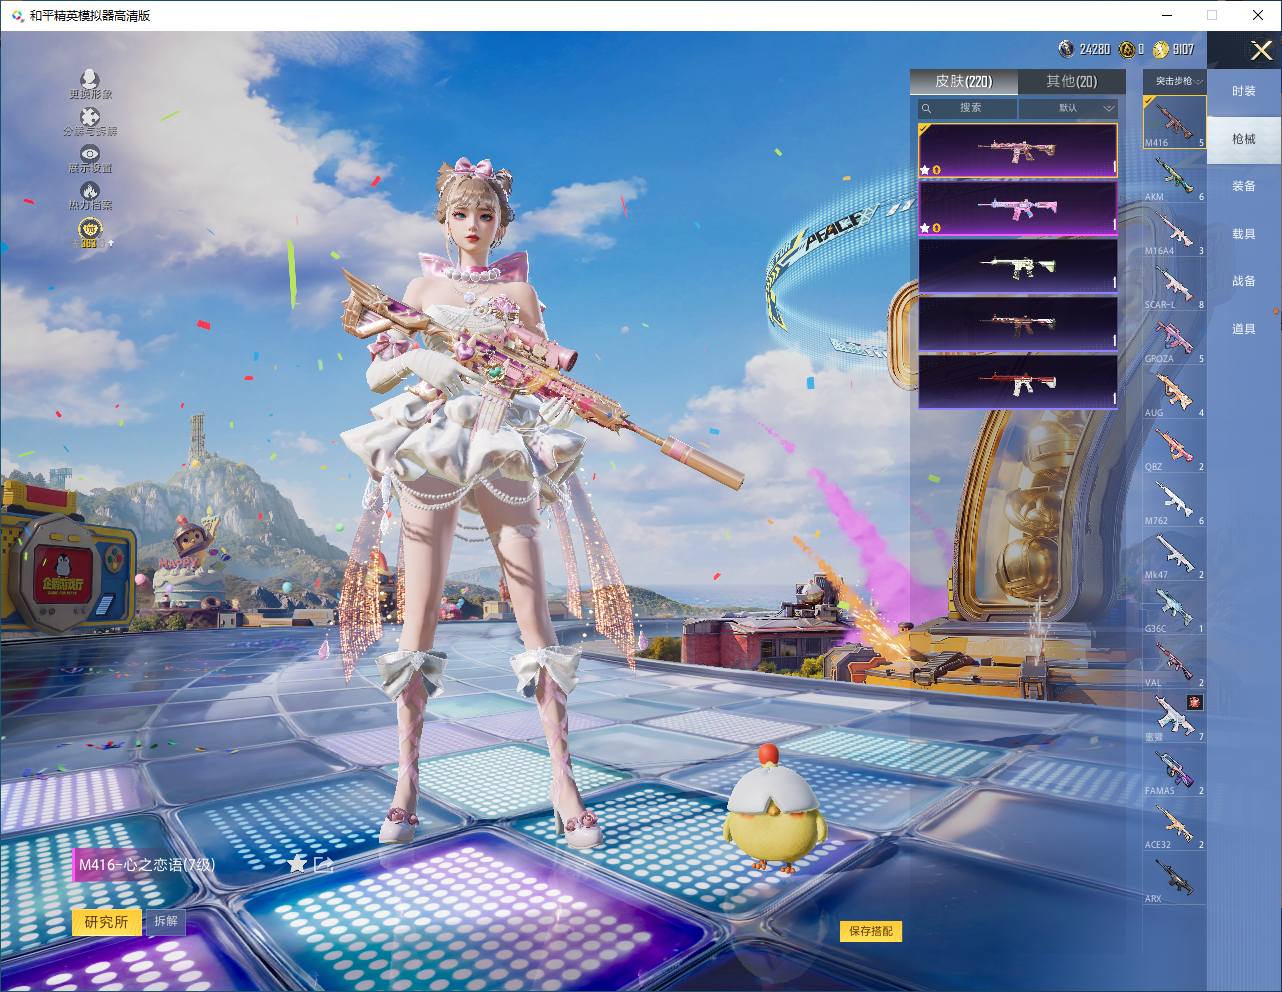This screenshot has width=1282, height=992.
Task: Select the AUG weapon in the rifle list
Action: (x=1174, y=393)
